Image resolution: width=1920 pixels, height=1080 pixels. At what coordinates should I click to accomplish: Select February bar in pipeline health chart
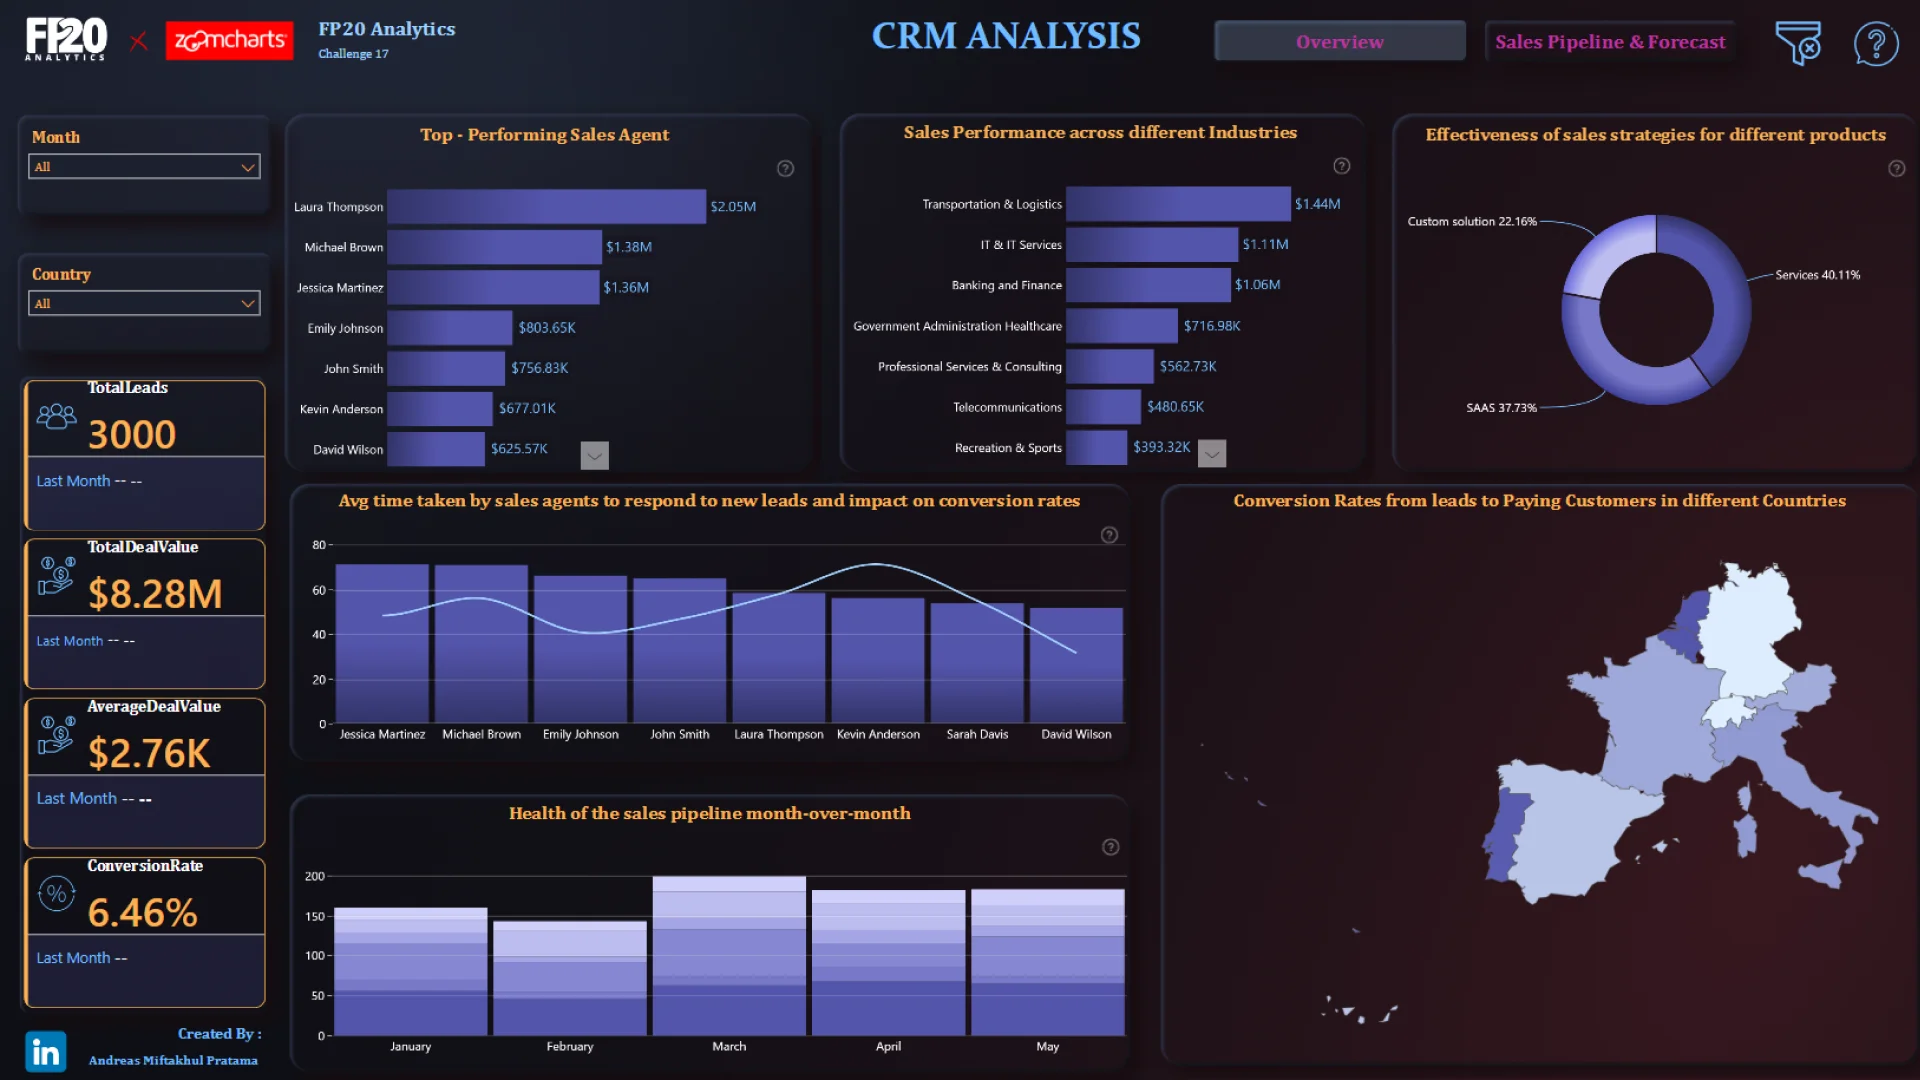tap(569, 979)
